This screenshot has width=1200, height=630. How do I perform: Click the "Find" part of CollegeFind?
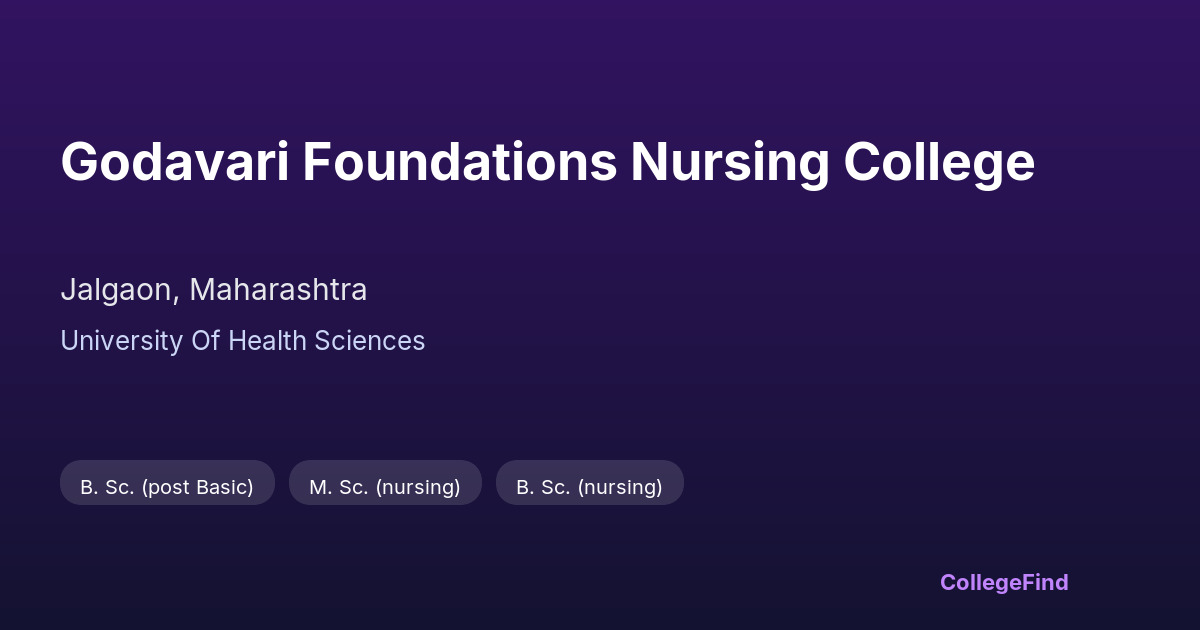pyautogui.click(x=1046, y=582)
